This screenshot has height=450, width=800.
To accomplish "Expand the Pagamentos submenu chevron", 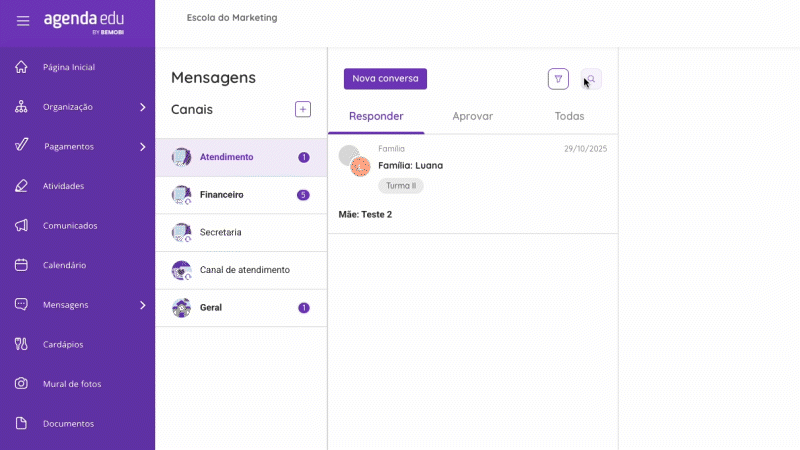I will point(143,147).
